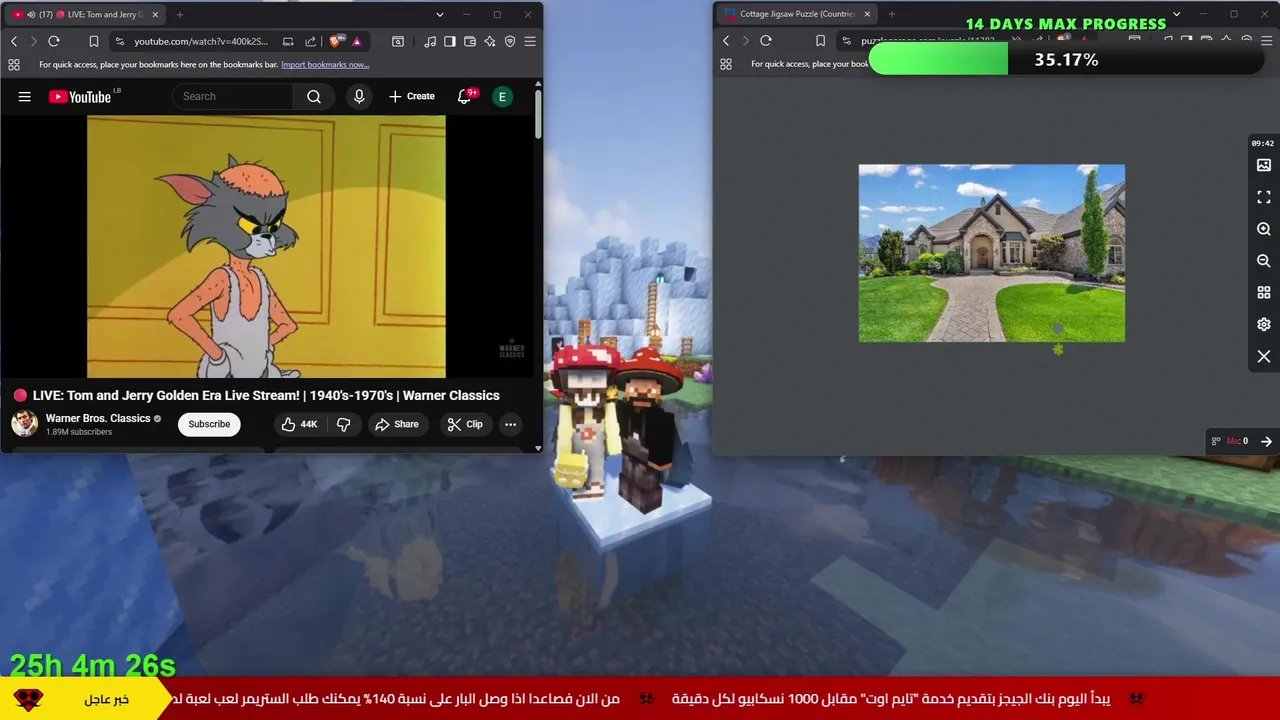Open the YouTube hamburger guide menu
Screen dimensions: 1280x720
(25, 96)
